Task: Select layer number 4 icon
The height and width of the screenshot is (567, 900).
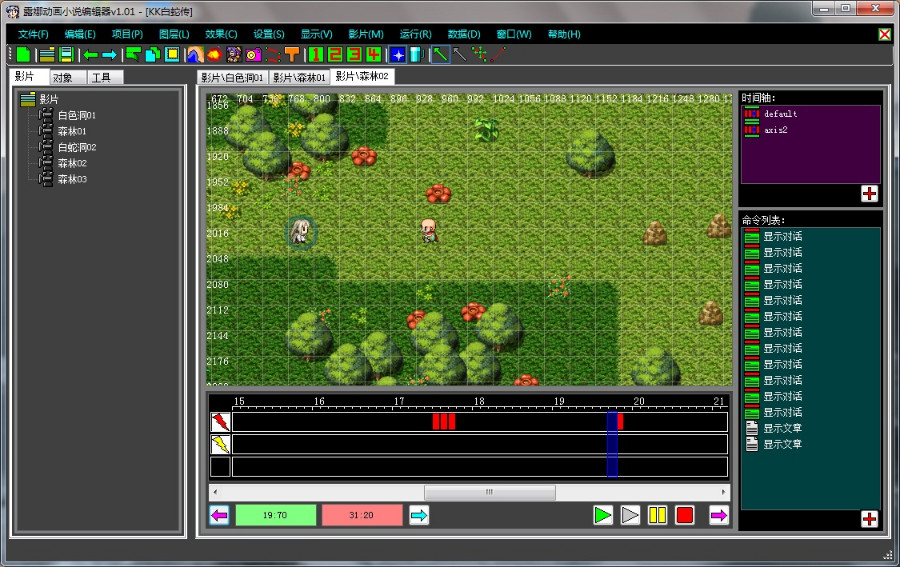Action: (x=374, y=55)
